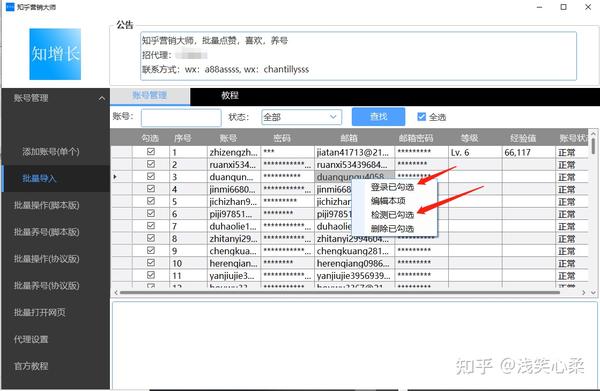Select account cell ruanxi534... in row 2
This screenshot has width=600, height=391.
pos(233,165)
